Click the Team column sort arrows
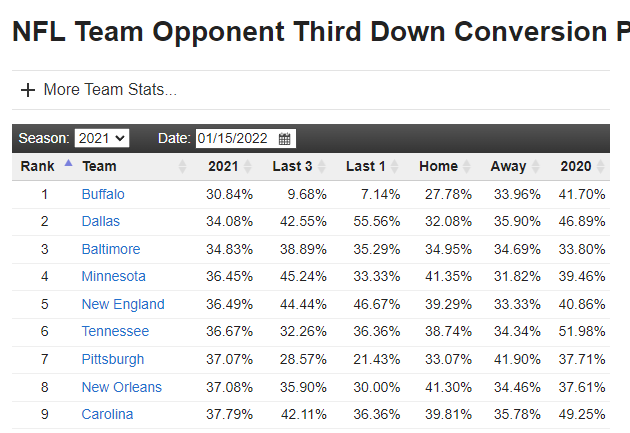The height and width of the screenshot is (433, 630). point(182,167)
